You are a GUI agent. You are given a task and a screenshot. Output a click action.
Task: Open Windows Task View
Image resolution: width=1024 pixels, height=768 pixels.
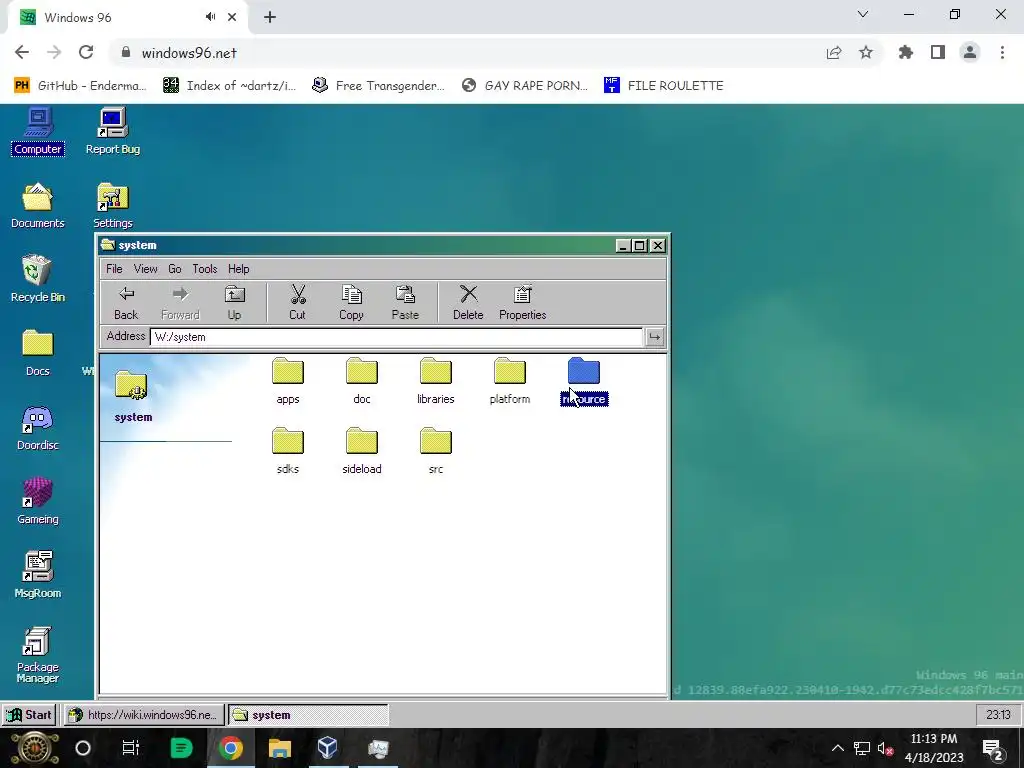point(131,748)
